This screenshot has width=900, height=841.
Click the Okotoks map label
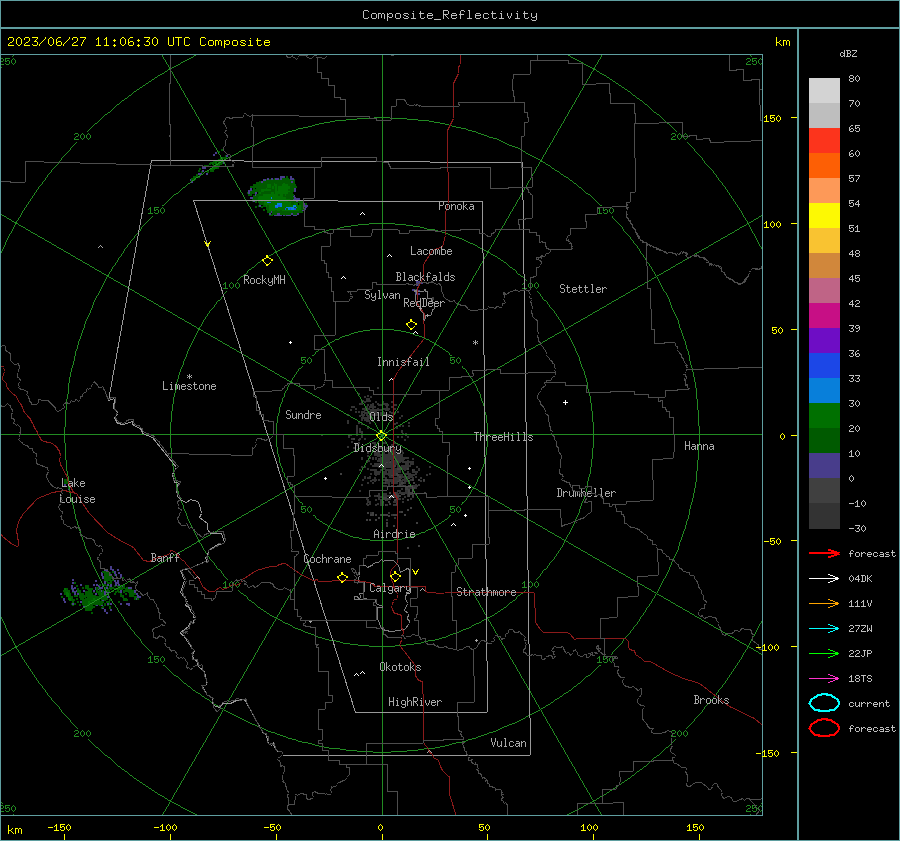pos(400,667)
